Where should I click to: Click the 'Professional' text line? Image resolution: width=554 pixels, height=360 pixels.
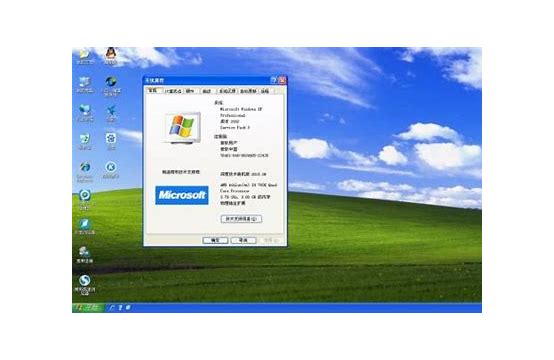pyautogui.click(x=232, y=116)
